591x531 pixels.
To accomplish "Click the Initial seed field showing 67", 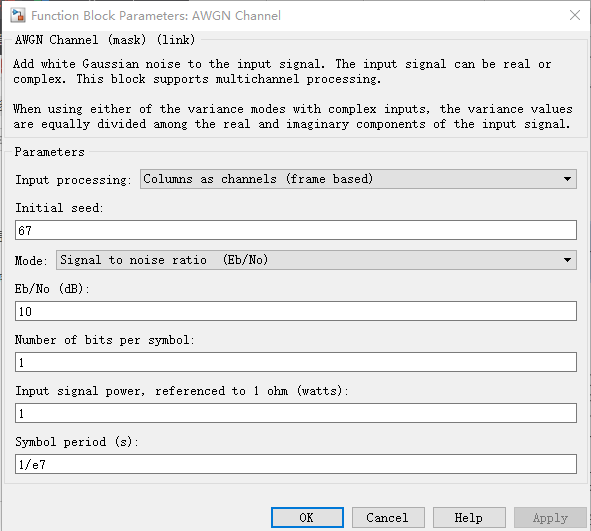I will tap(296, 230).
